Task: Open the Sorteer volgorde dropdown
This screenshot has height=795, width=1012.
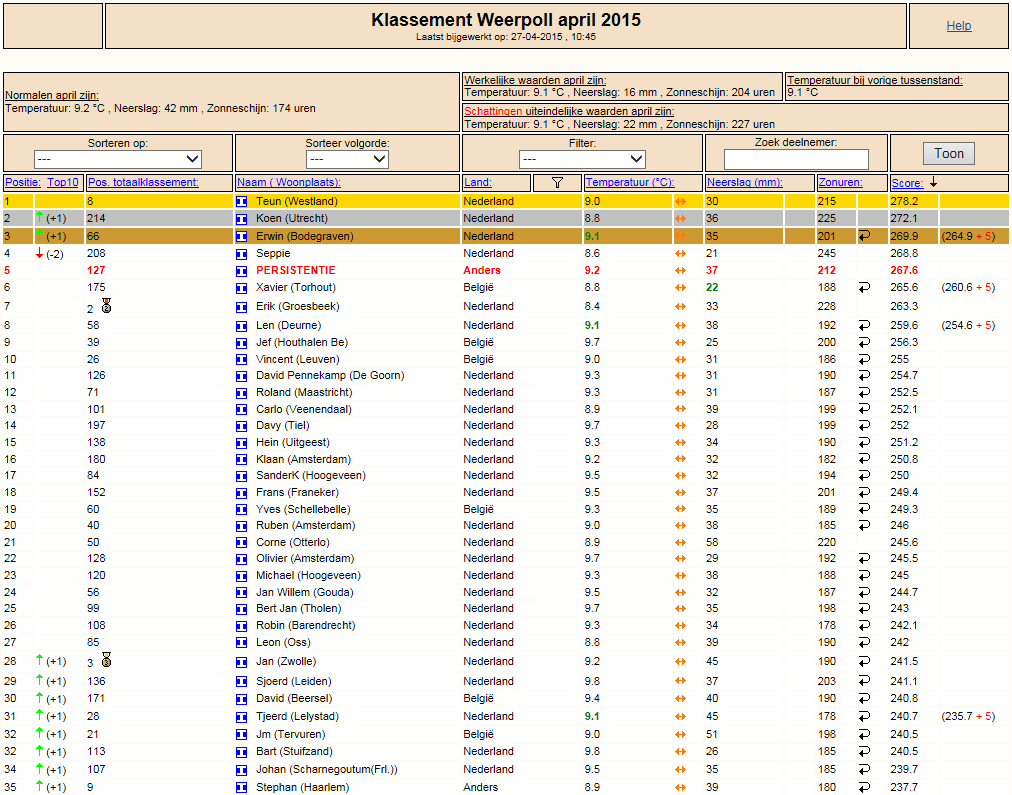Action: pyautogui.click(x=347, y=159)
